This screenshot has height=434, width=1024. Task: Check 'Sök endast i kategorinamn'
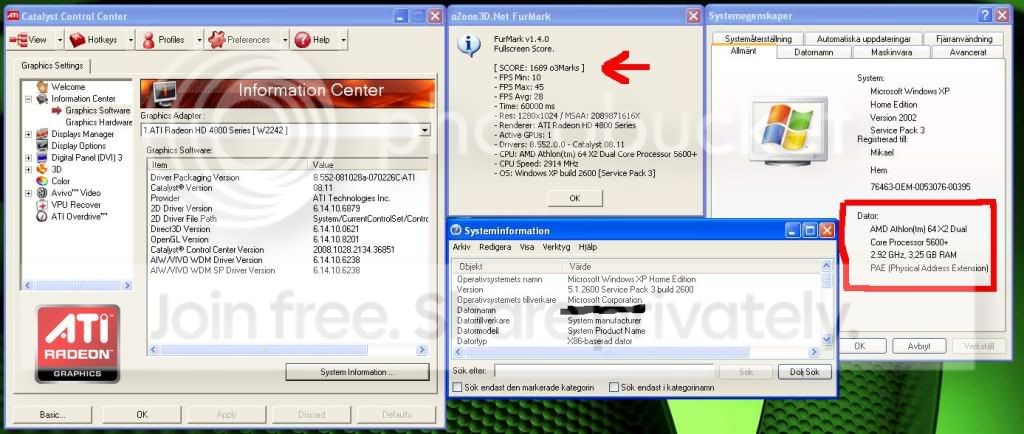613,388
